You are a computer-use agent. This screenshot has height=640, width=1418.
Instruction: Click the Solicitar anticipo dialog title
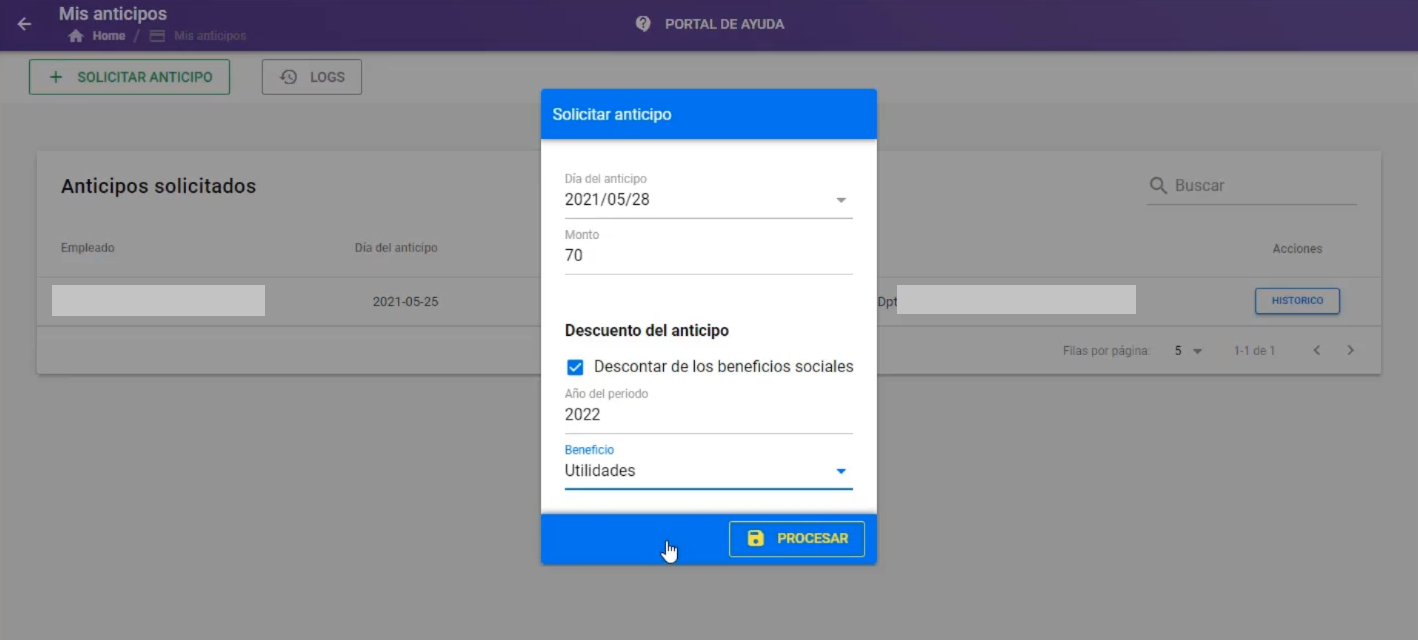[x=612, y=115]
